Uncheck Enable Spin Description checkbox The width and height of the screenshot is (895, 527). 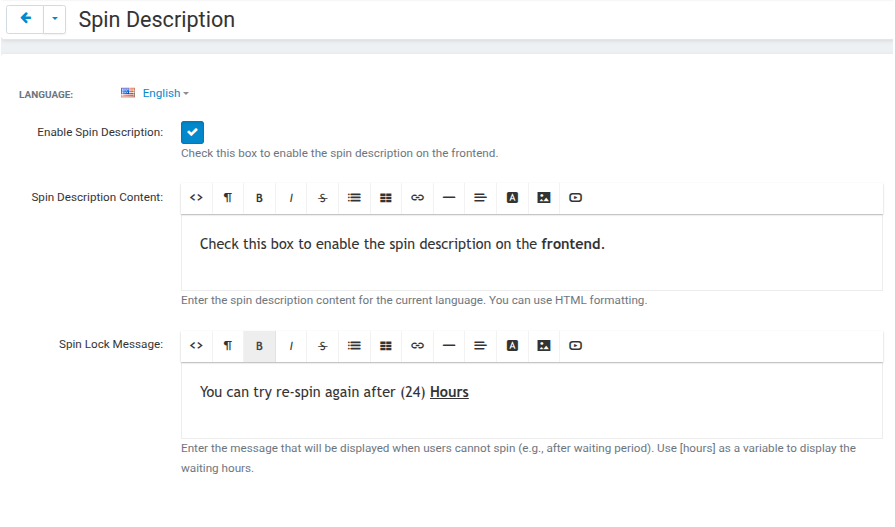(x=192, y=132)
